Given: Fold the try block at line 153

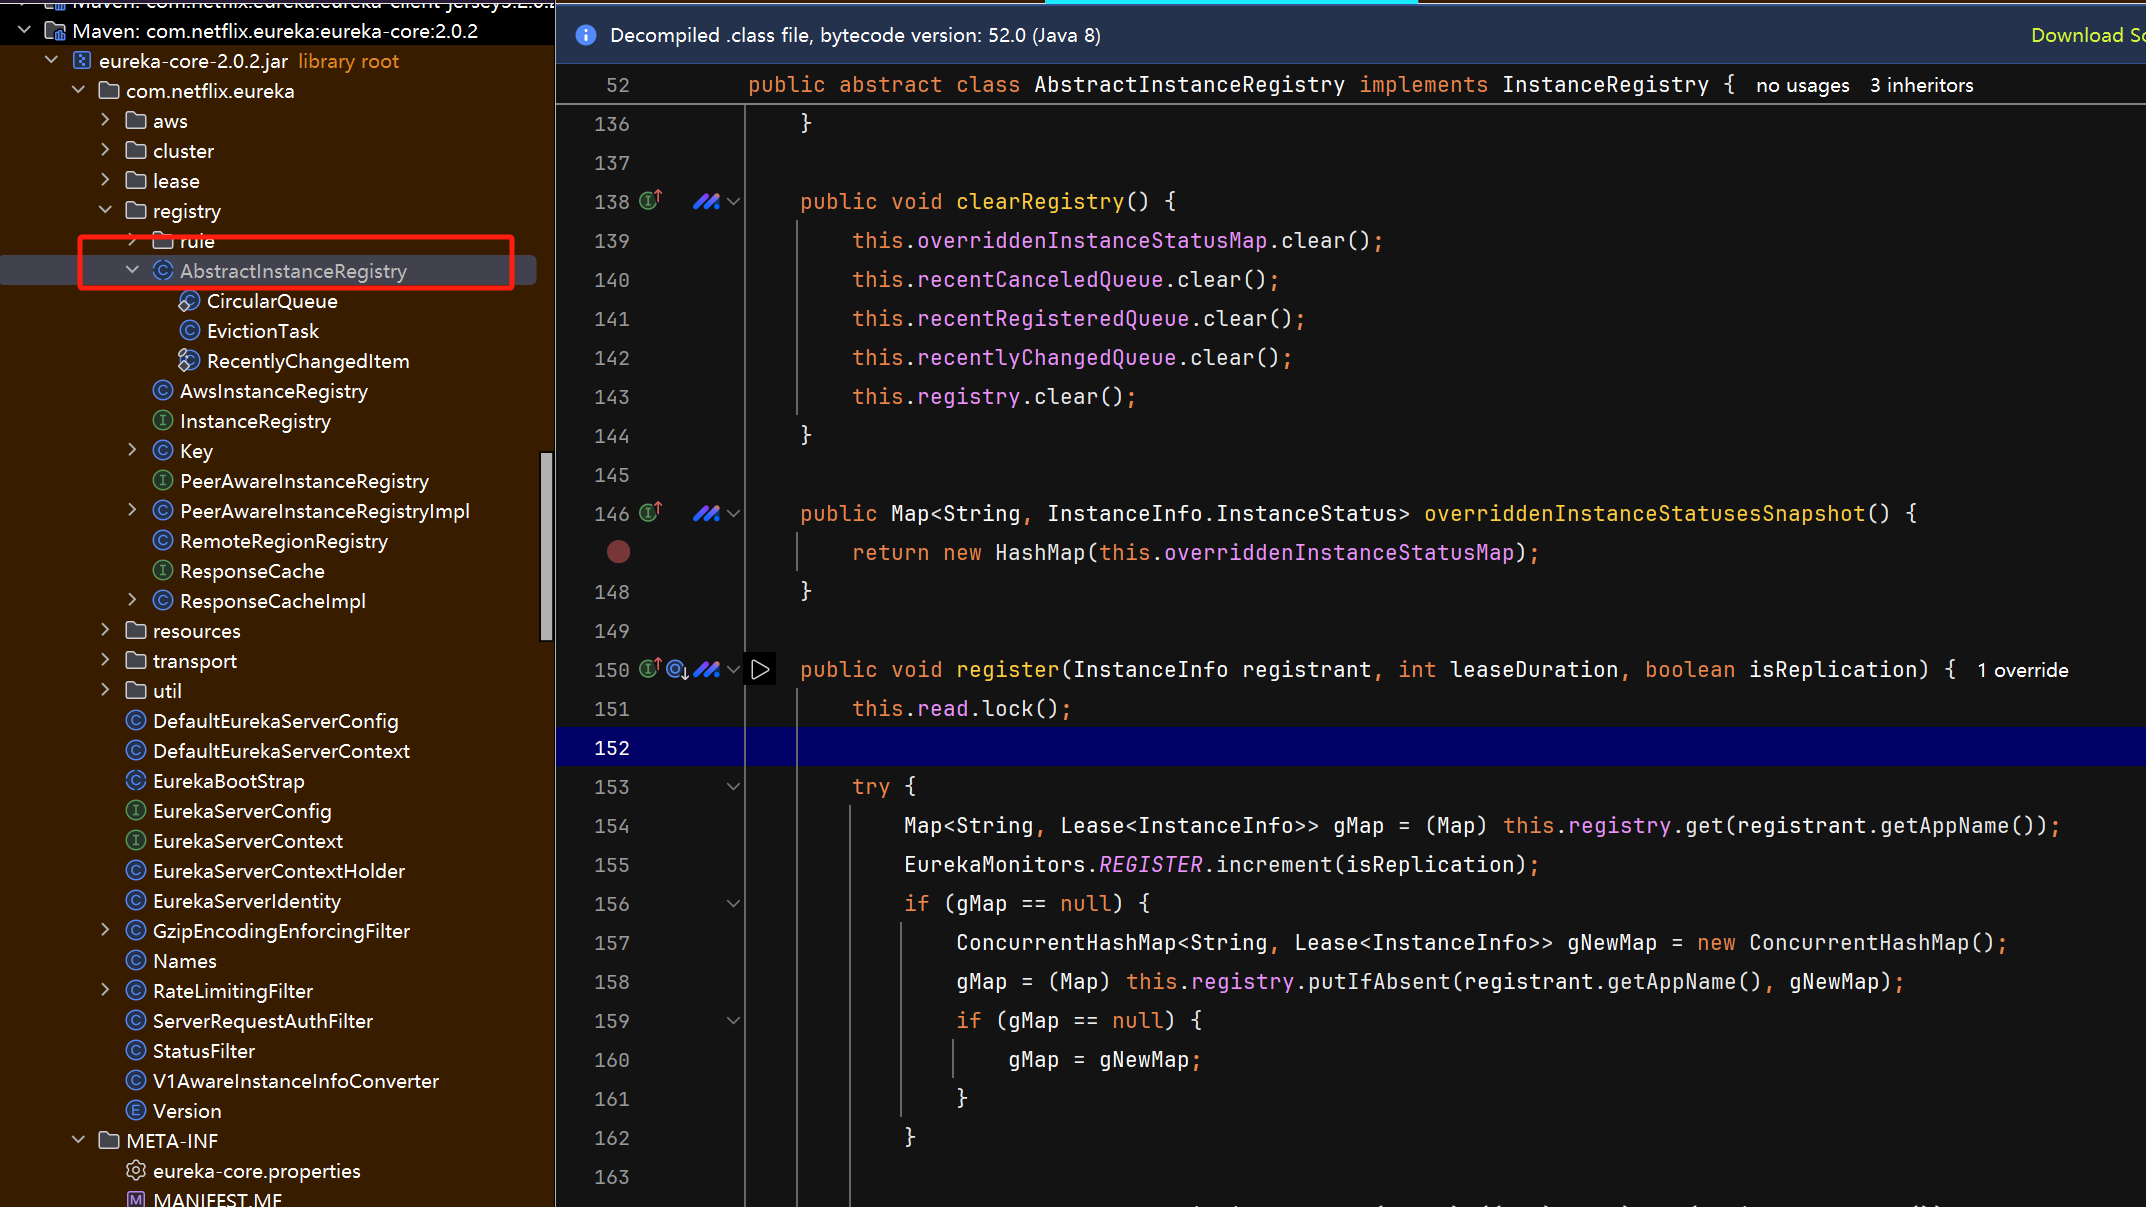Looking at the screenshot, I should (734, 786).
